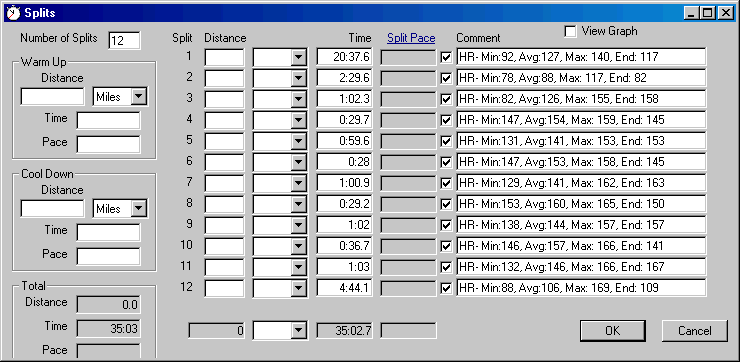Open the unit dropdown for split 11
The width and height of the screenshot is (740, 362).
coord(298,267)
